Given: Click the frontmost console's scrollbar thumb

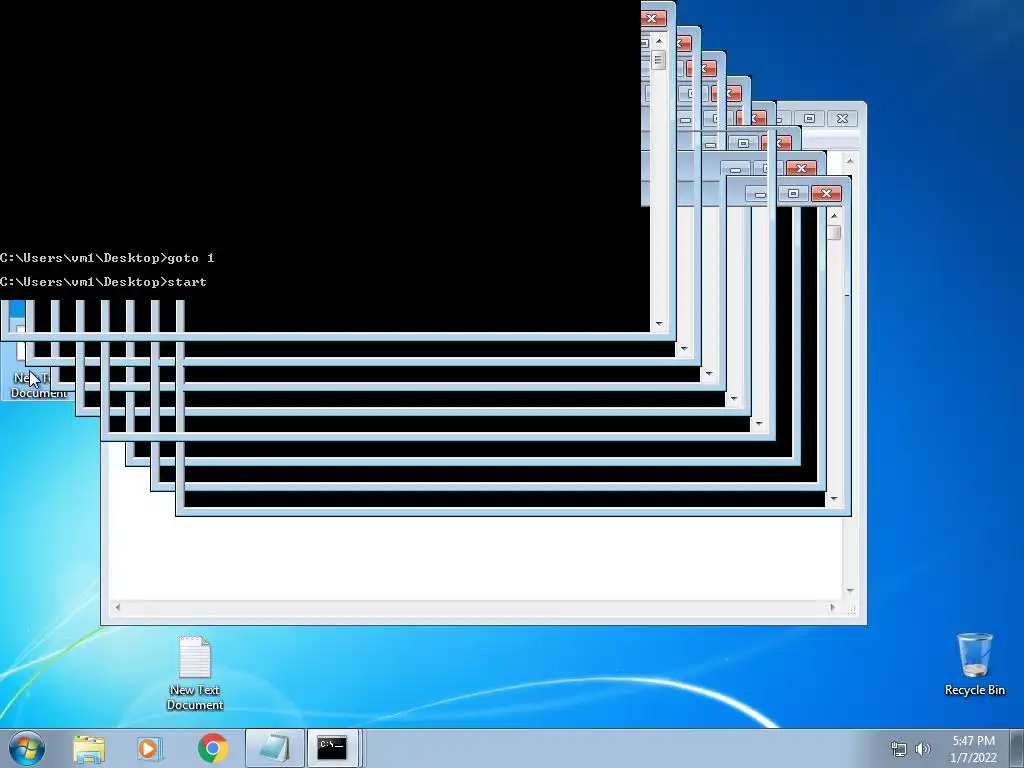Looking at the screenshot, I should click(658, 61).
